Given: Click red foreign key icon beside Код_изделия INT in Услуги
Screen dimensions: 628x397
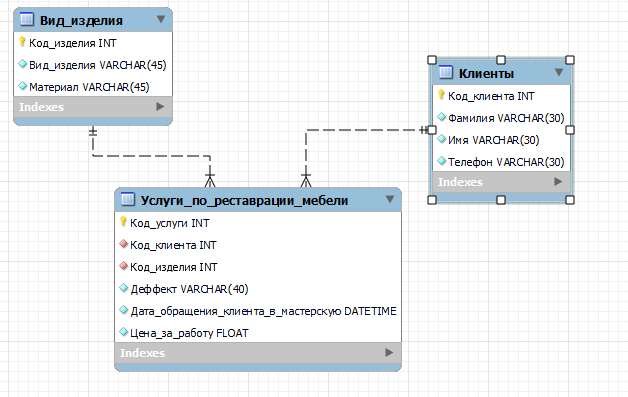Looking at the screenshot, I should (124, 266).
